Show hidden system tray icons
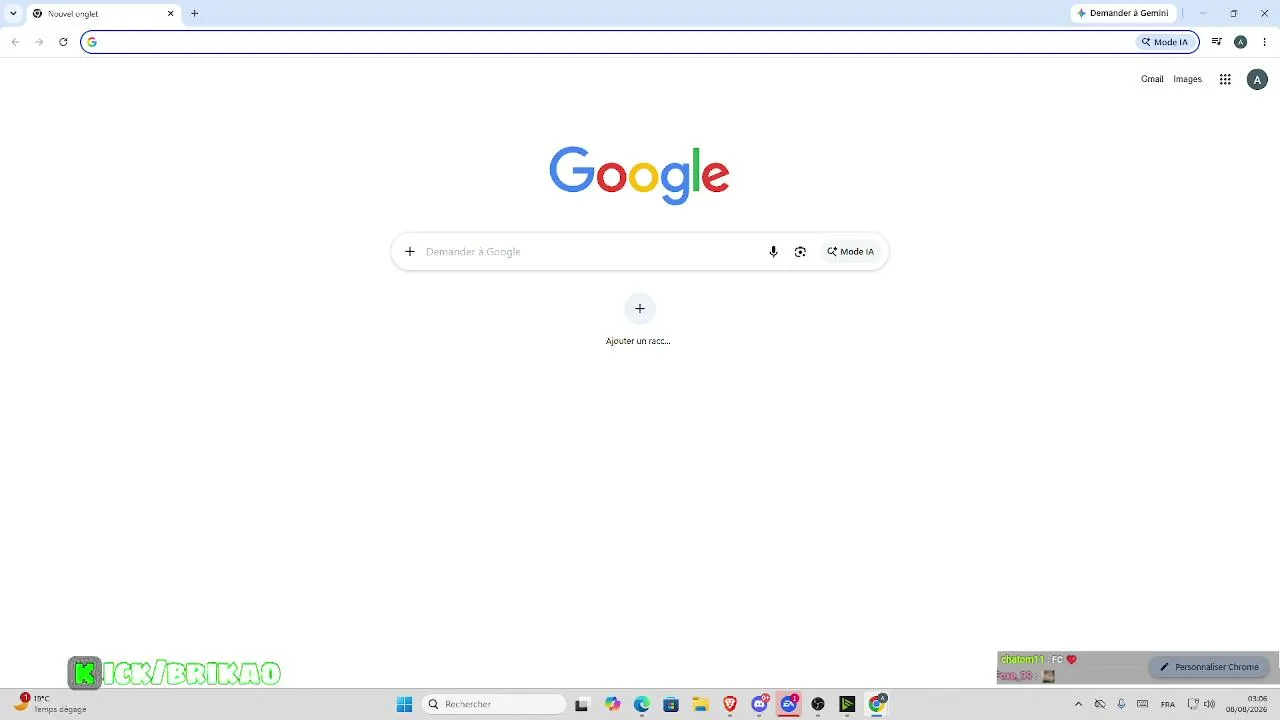The width and height of the screenshot is (1280, 720). point(1078,705)
